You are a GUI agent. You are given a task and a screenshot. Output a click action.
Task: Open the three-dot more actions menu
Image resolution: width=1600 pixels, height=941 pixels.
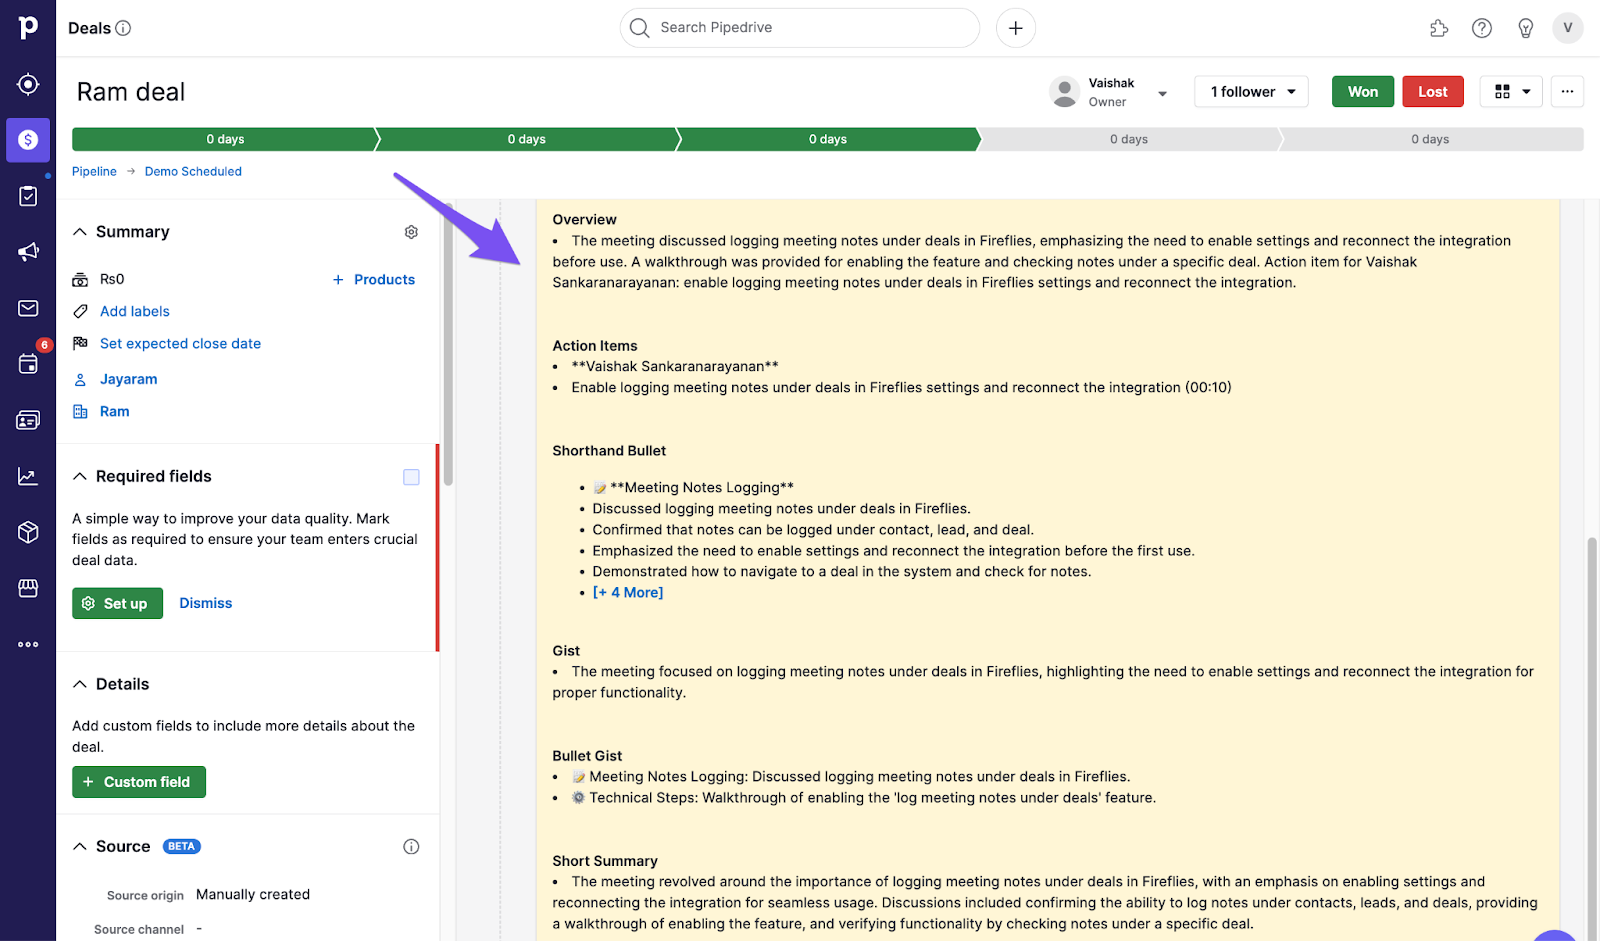(1567, 92)
